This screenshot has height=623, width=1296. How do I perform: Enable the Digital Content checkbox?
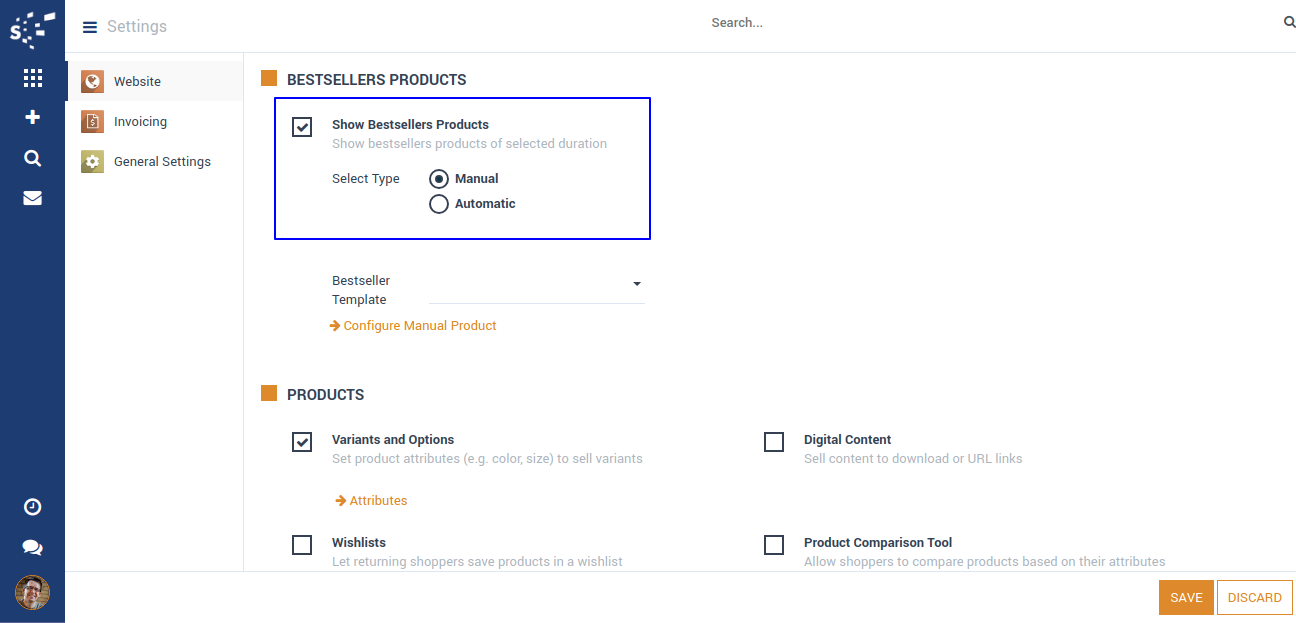(x=774, y=442)
